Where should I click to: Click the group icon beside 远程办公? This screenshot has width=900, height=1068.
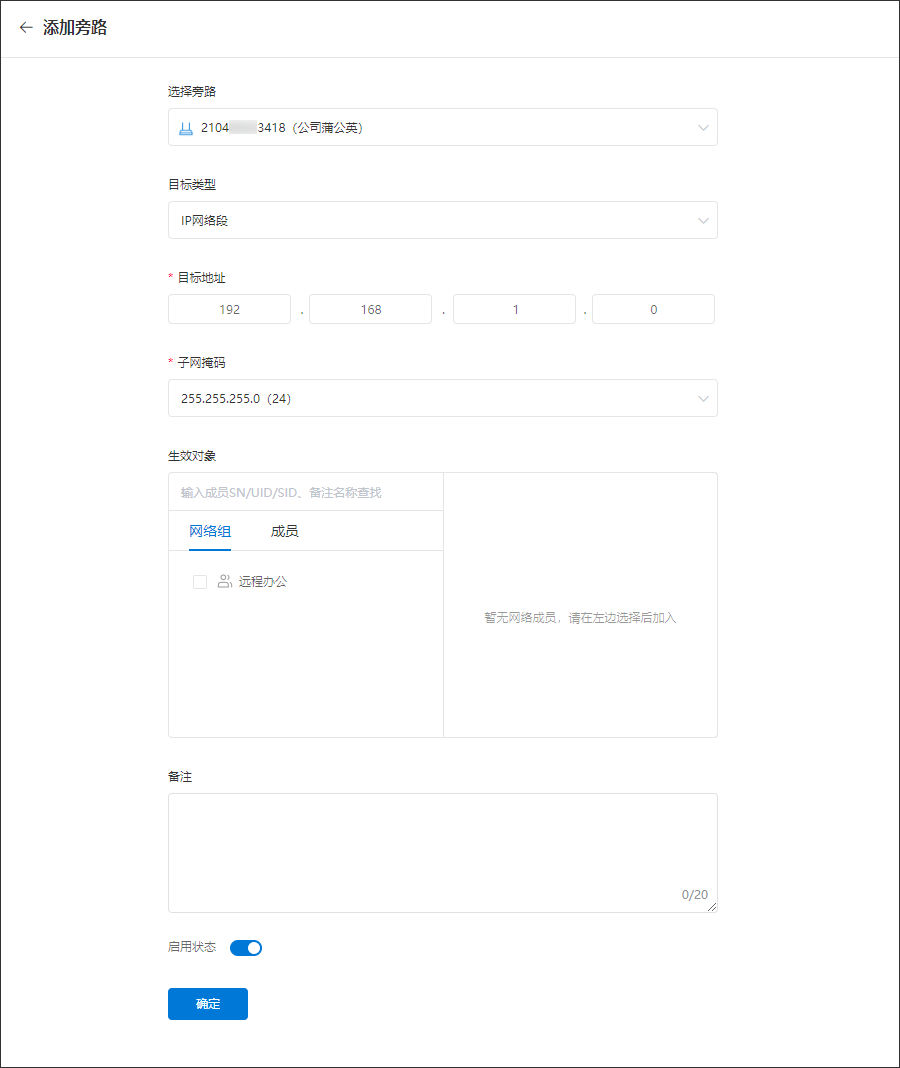pos(224,582)
